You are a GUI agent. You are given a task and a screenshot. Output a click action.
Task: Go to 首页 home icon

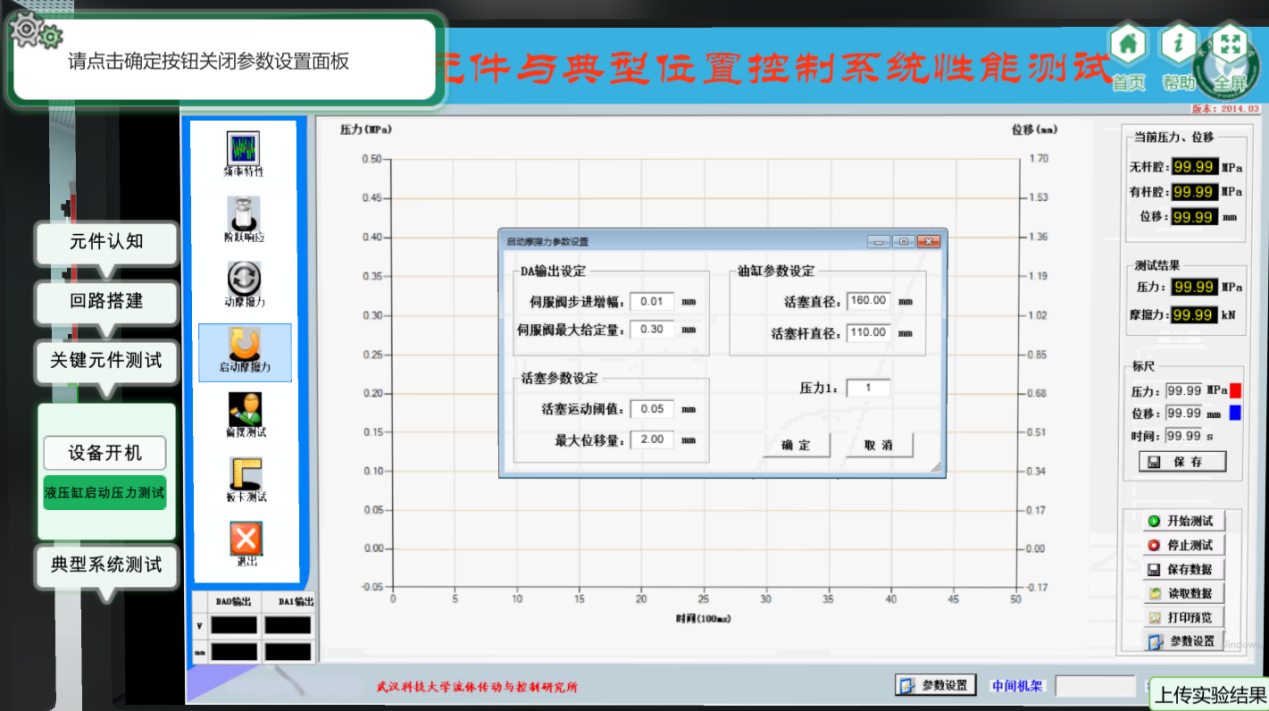pos(1128,45)
